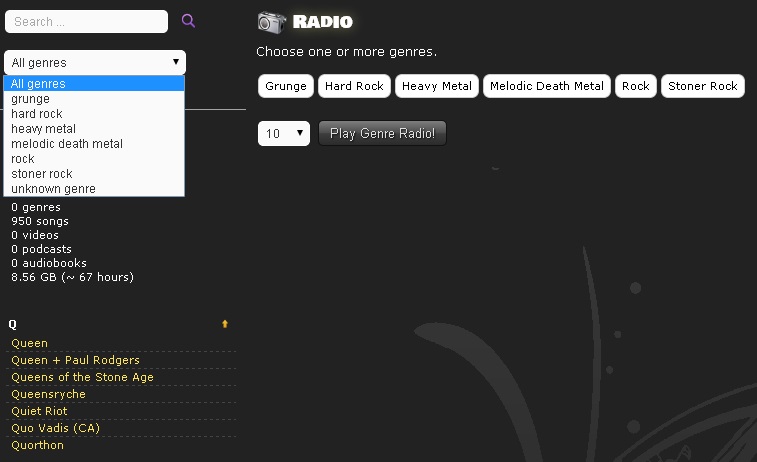Image resolution: width=757 pixels, height=462 pixels.
Task: Toggle the Heavy Metal genre button
Action: (x=436, y=86)
